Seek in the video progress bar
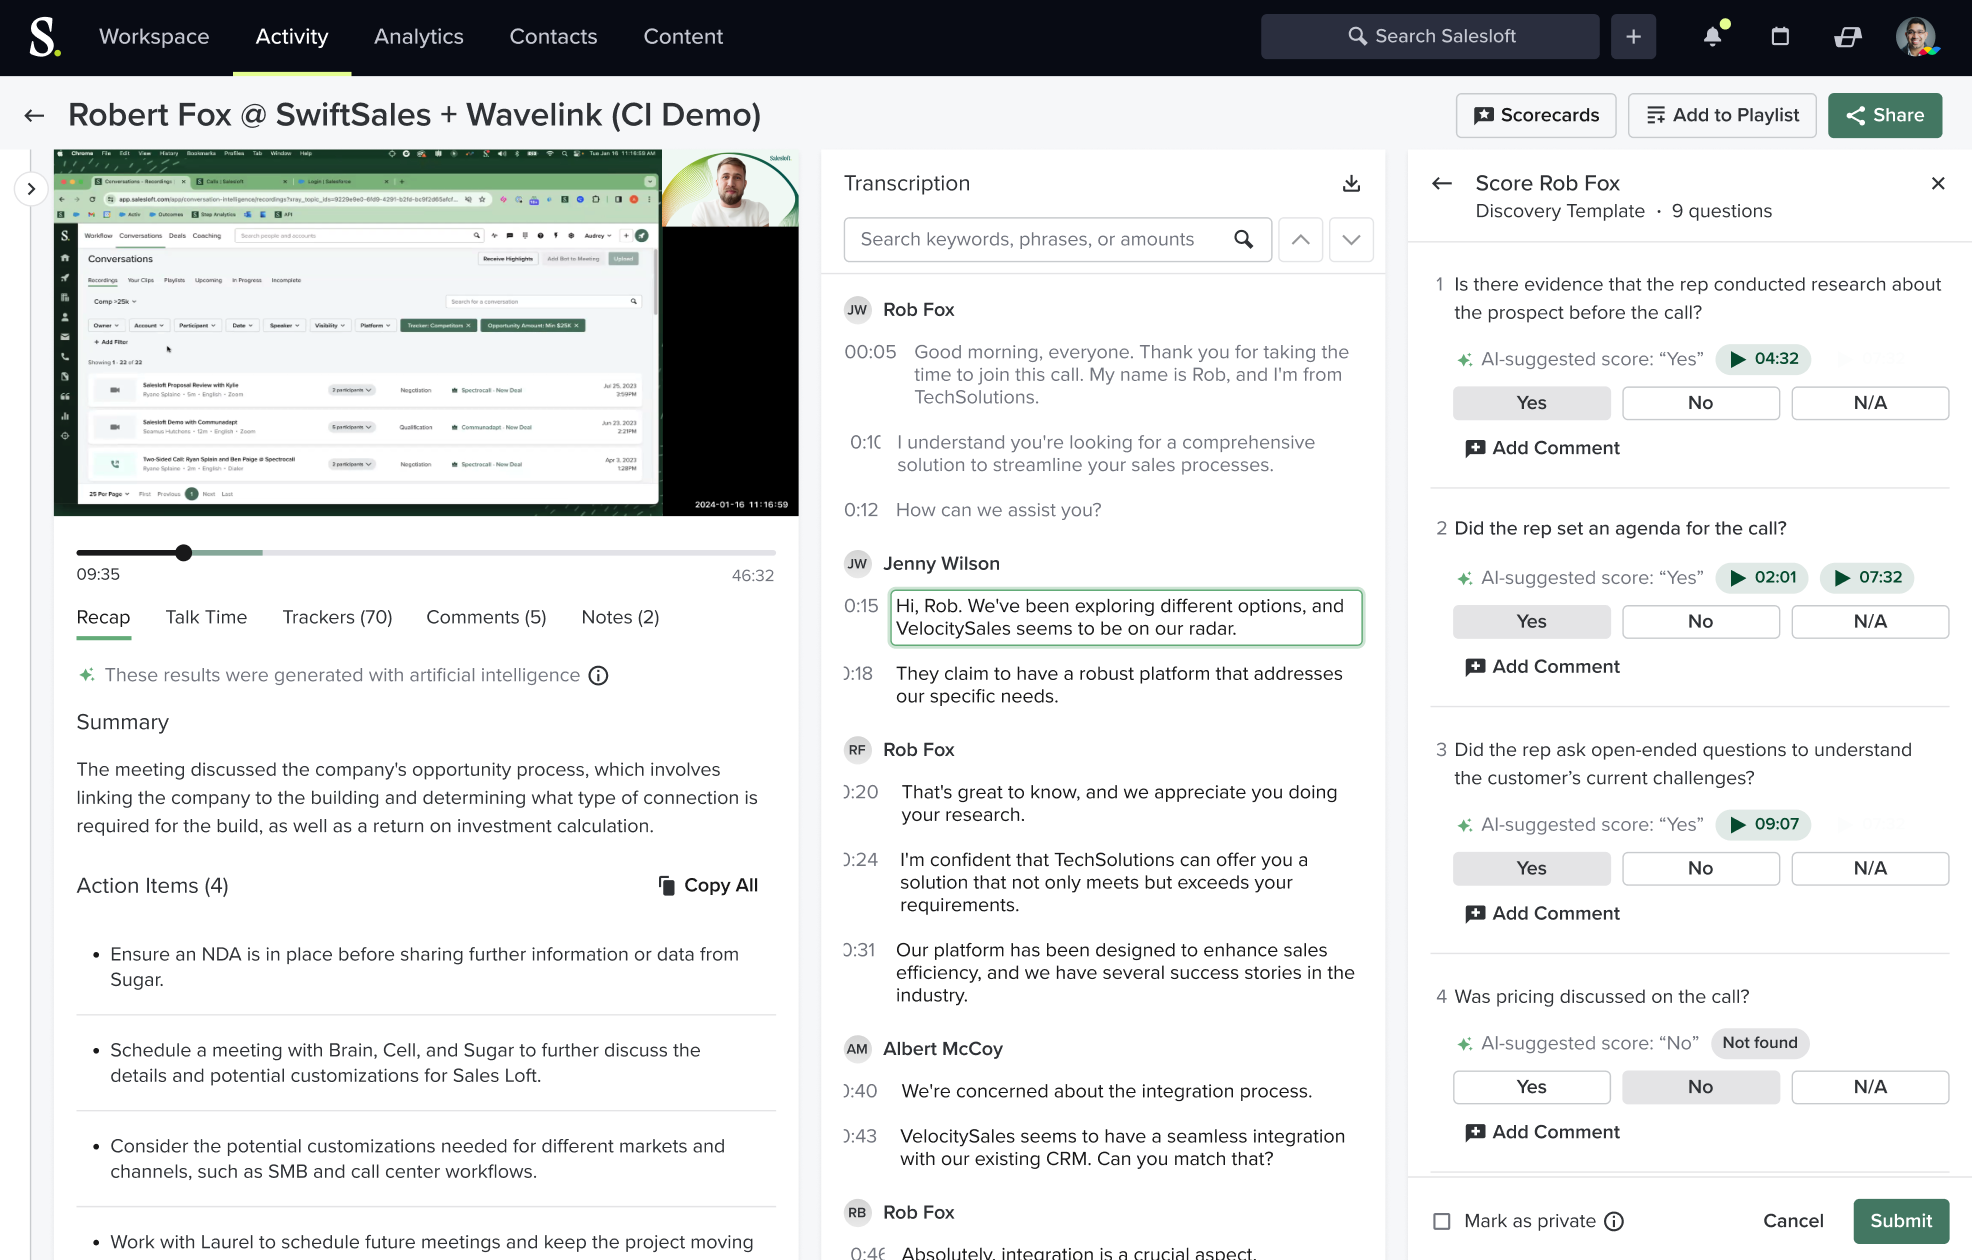This screenshot has height=1260, width=1972. (x=426, y=553)
